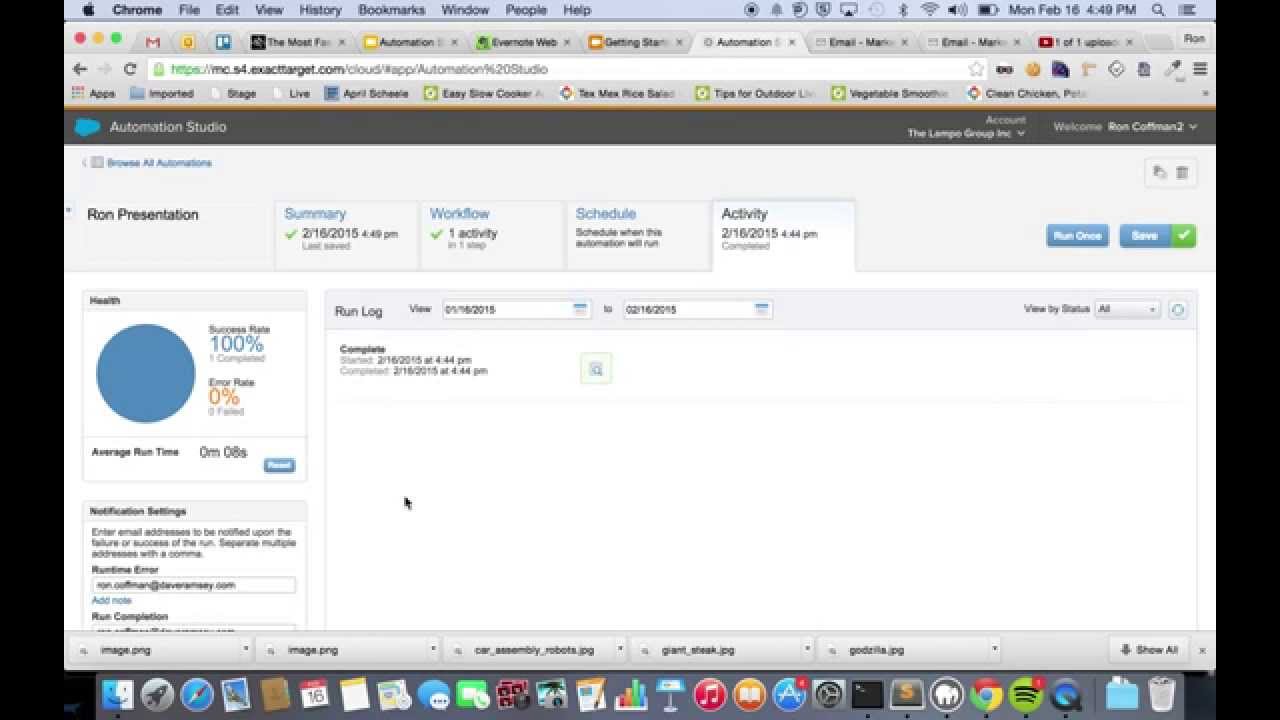Close the downloads bar
The image size is (1280, 720).
1202,650
